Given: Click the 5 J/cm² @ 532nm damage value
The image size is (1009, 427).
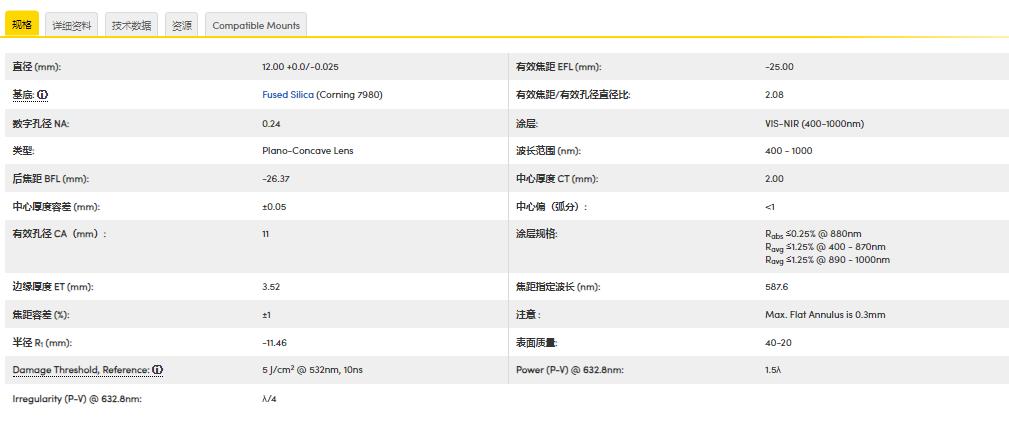Looking at the screenshot, I should pos(312,370).
